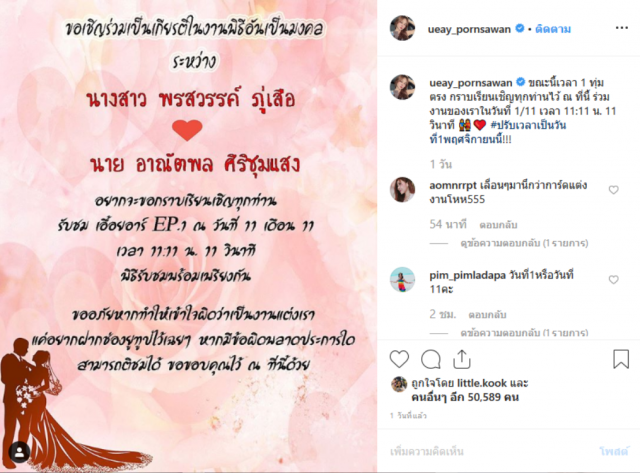
Task: Follow ueay_pornsawan with ติดตาม link
Action: 553,29
